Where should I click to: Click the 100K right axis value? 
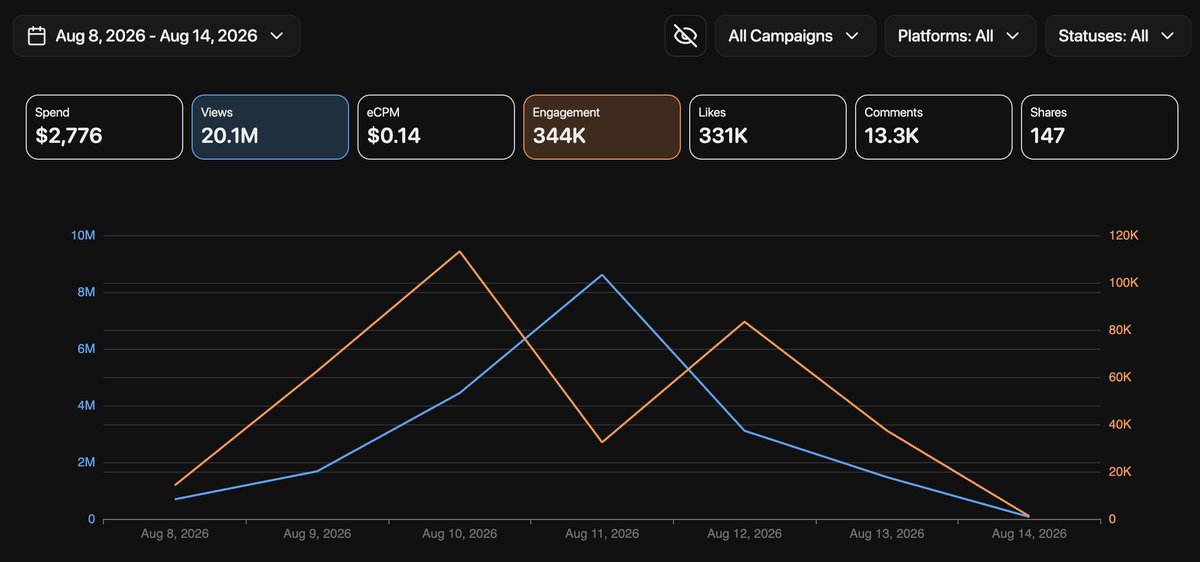click(x=1124, y=283)
